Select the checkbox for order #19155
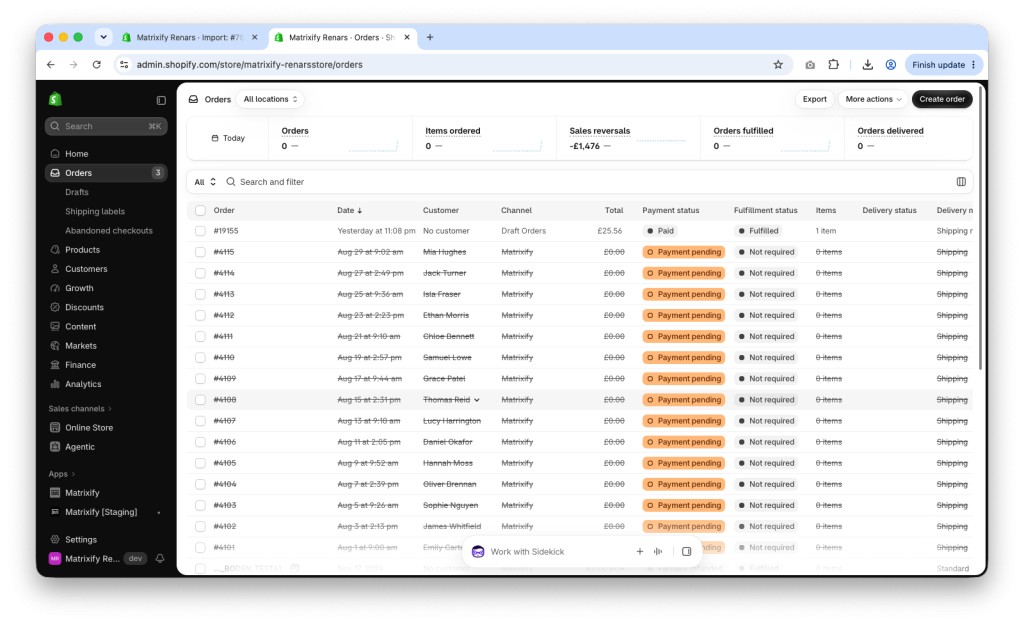Image resolution: width=1024 pixels, height=625 pixels. (200, 231)
